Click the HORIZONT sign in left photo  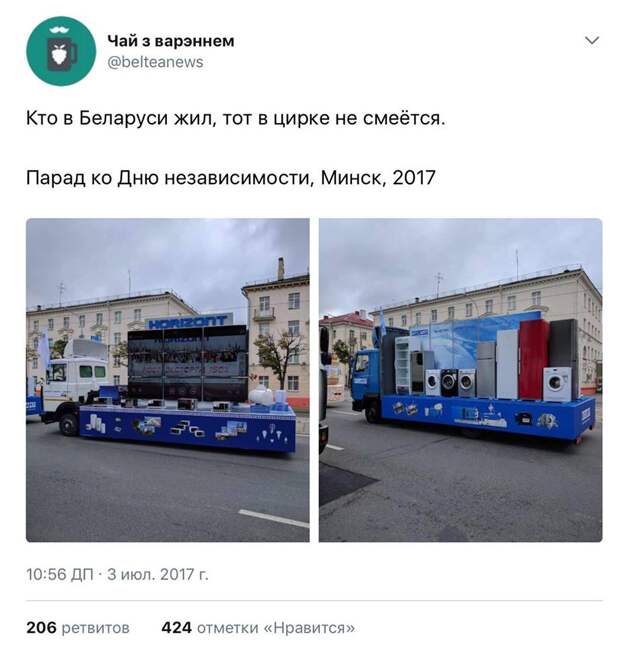[189, 321]
